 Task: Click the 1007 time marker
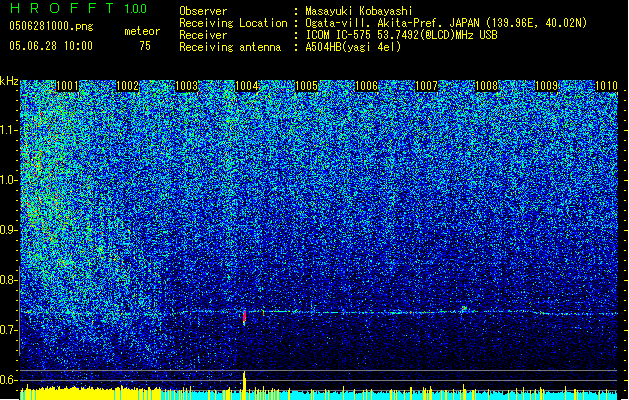pyautogui.click(x=426, y=86)
